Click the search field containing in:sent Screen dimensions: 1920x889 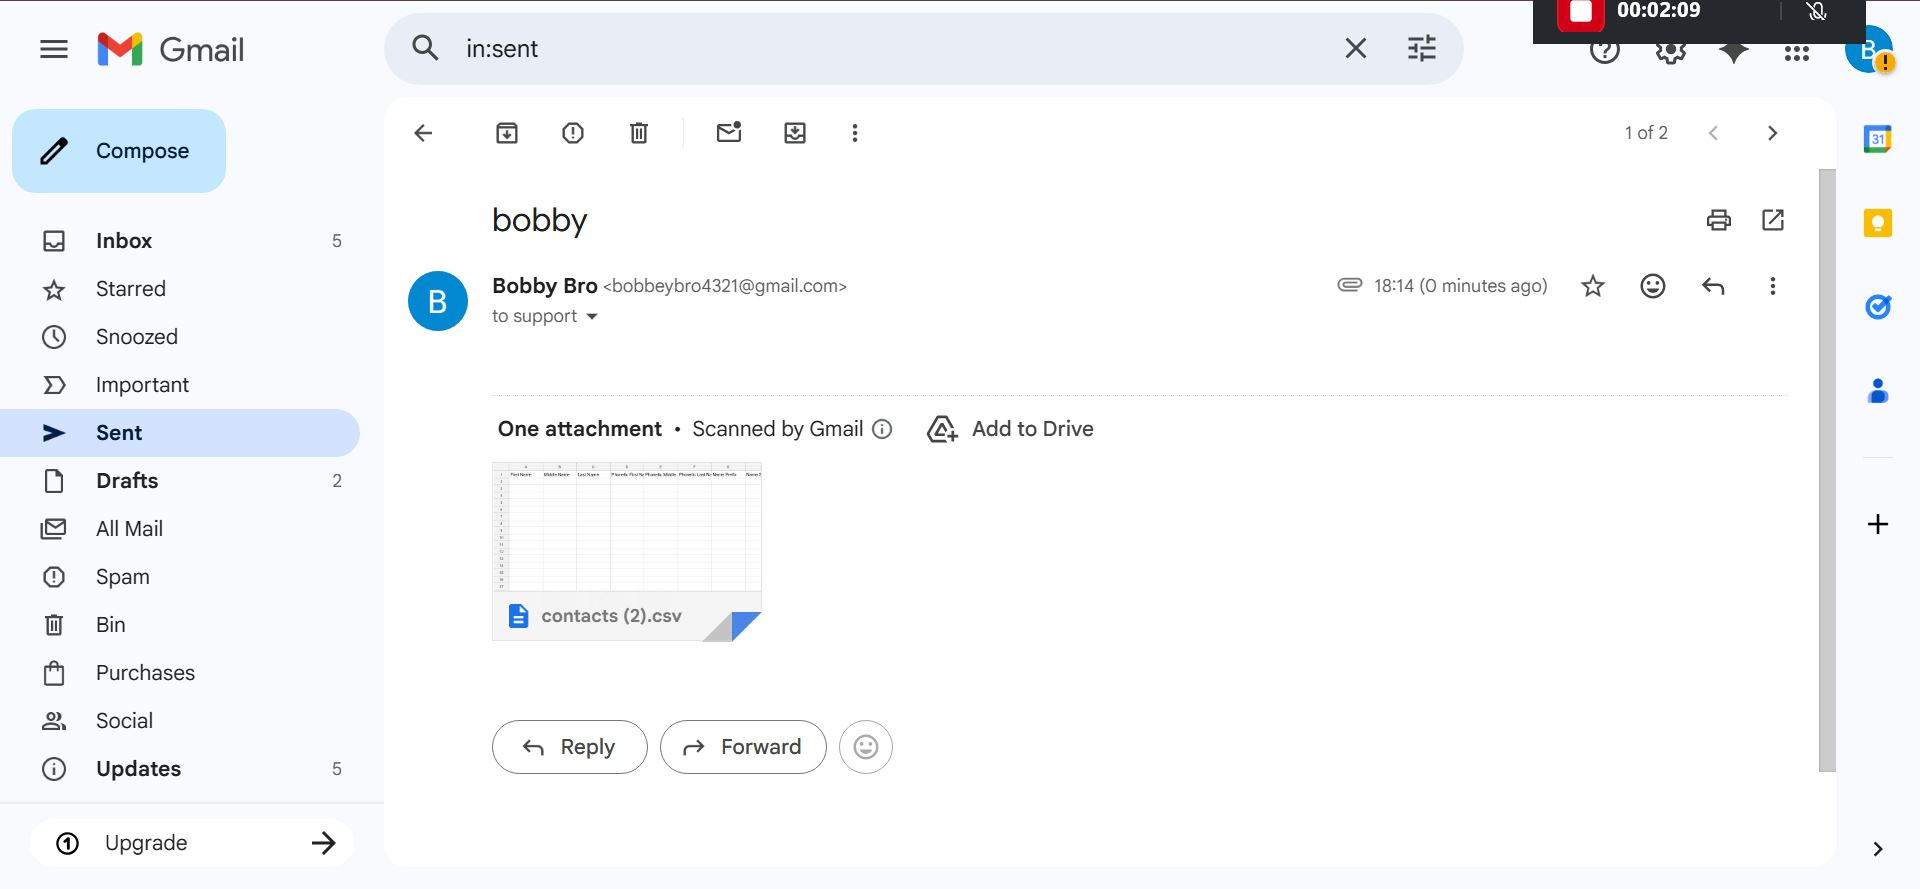[890, 48]
